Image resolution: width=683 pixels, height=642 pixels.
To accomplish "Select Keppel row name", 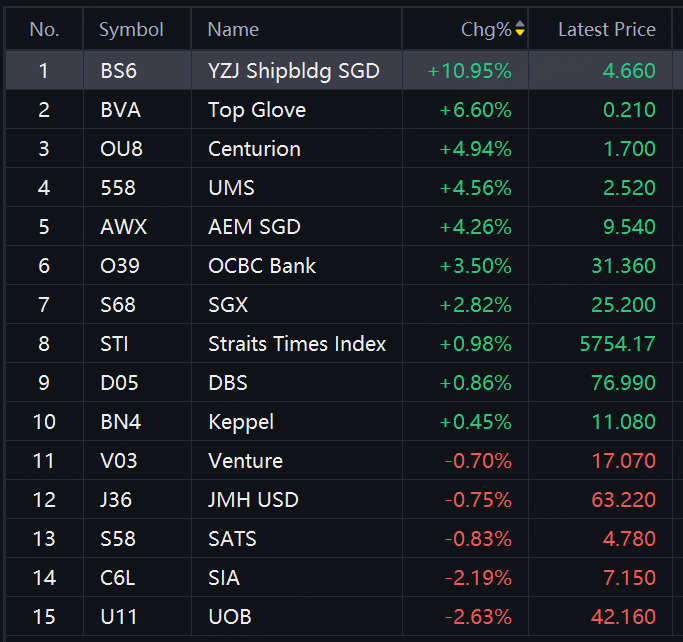I will click(241, 422).
